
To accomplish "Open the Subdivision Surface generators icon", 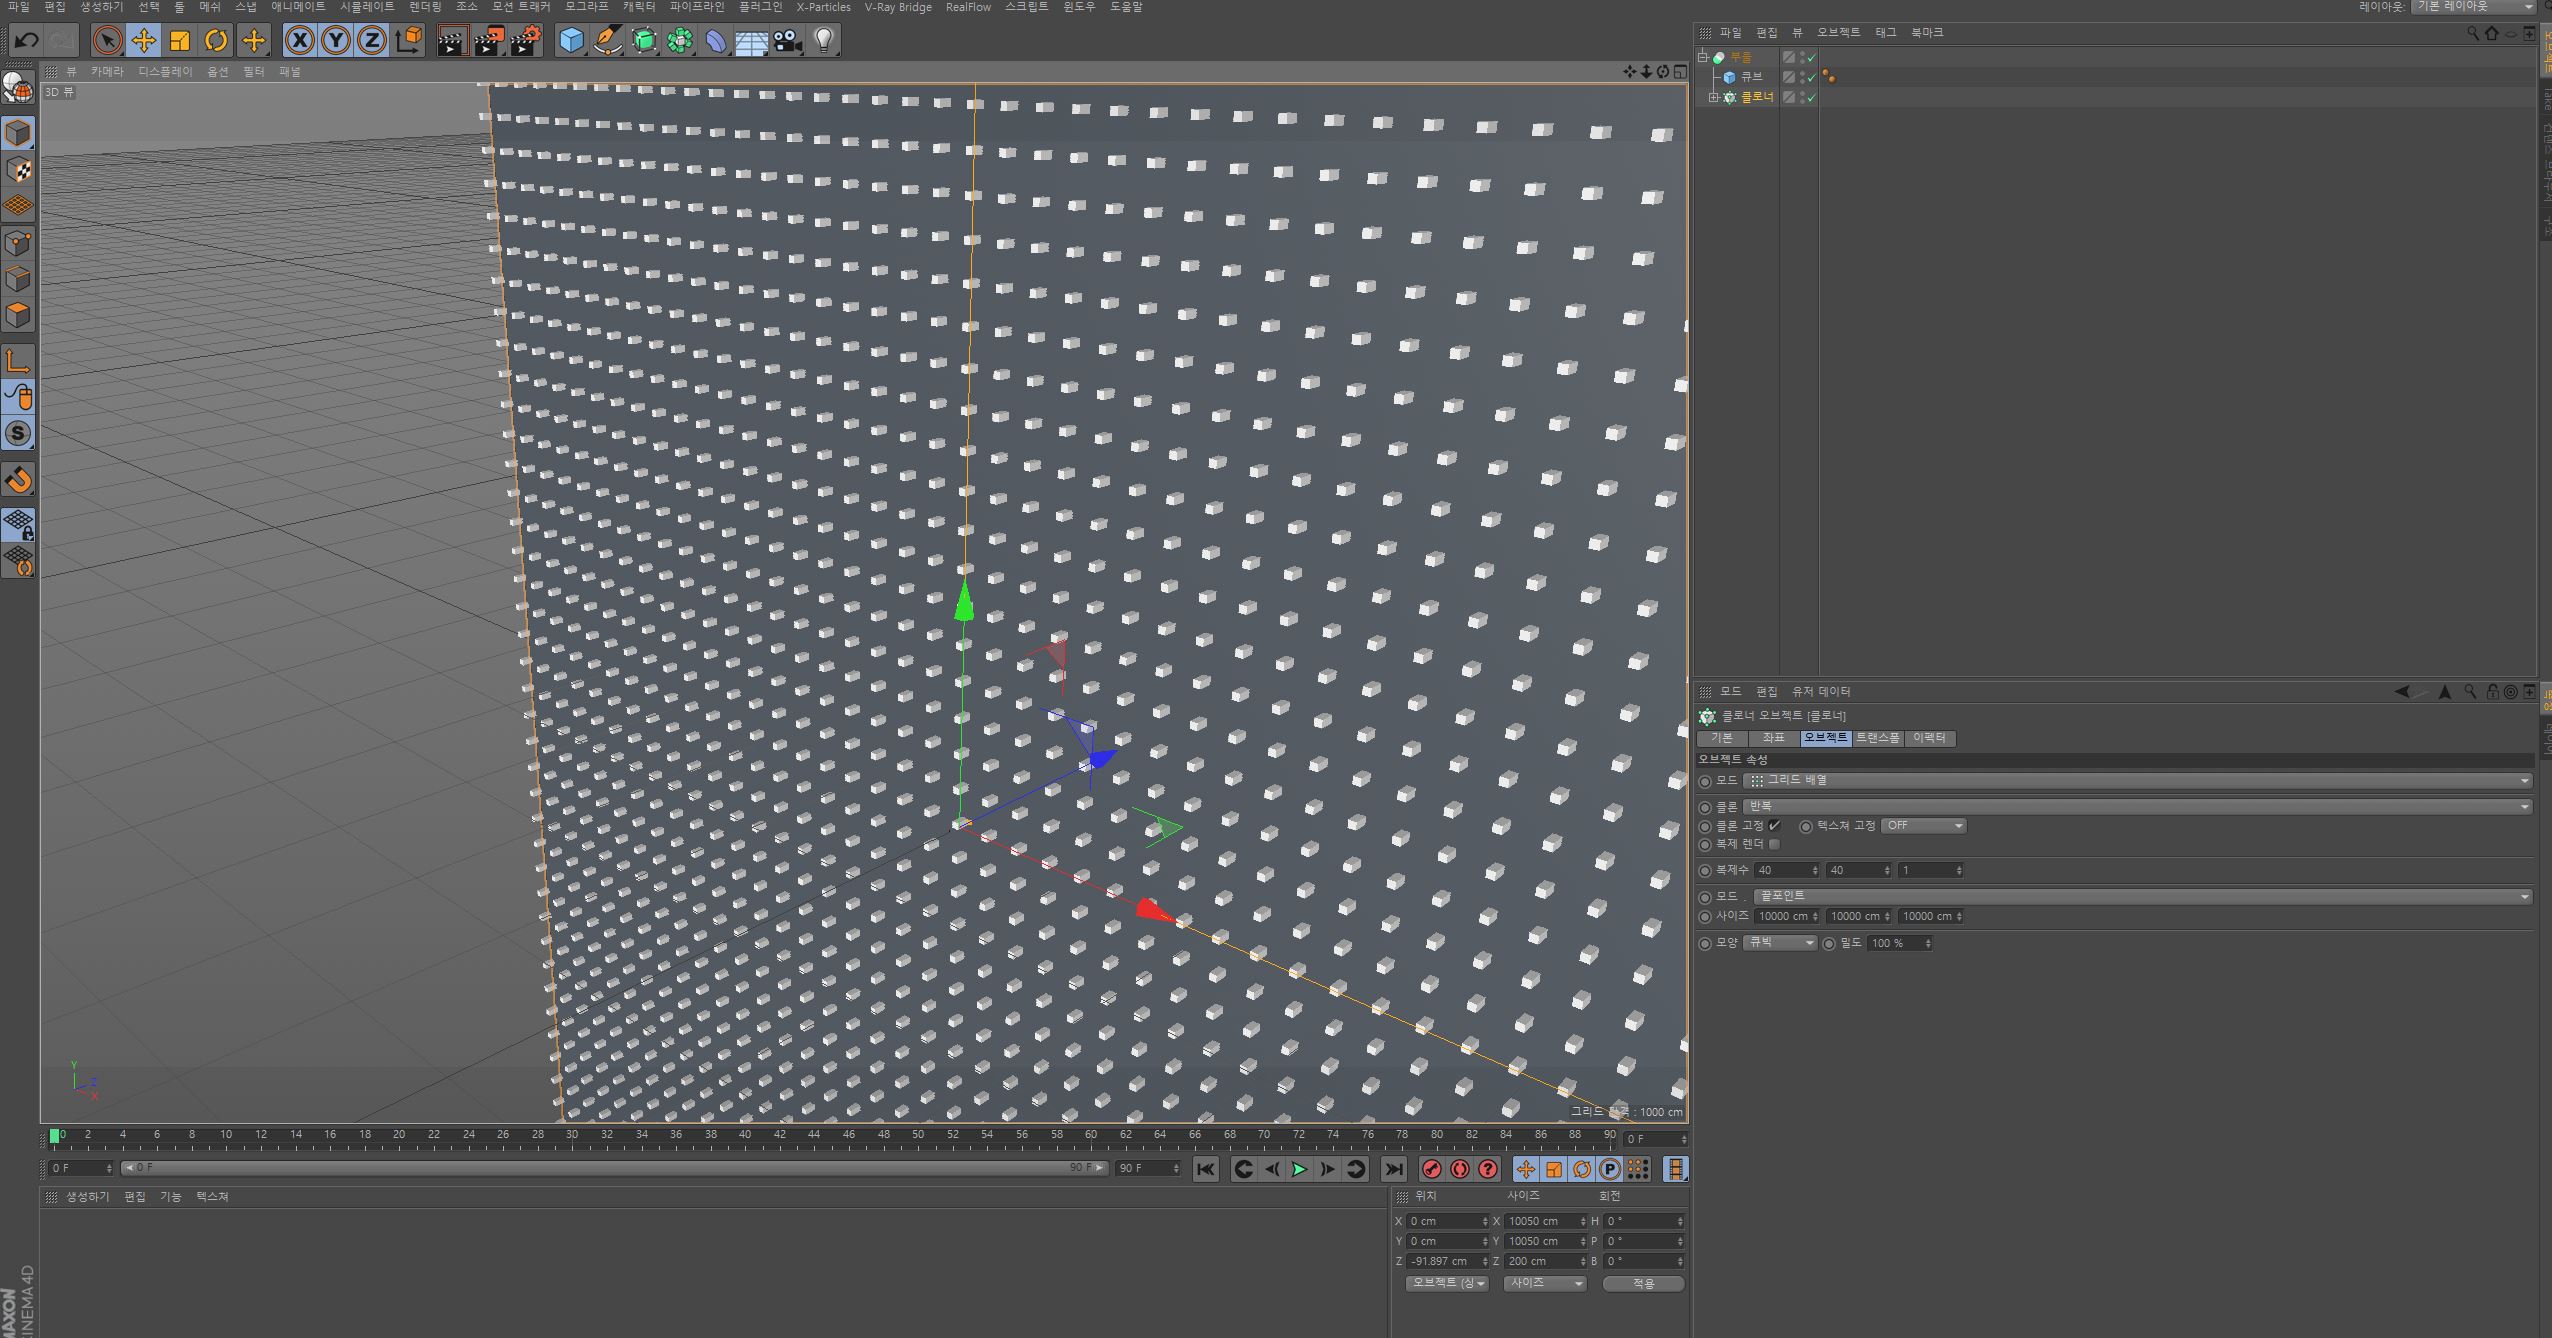I will [644, 40].
